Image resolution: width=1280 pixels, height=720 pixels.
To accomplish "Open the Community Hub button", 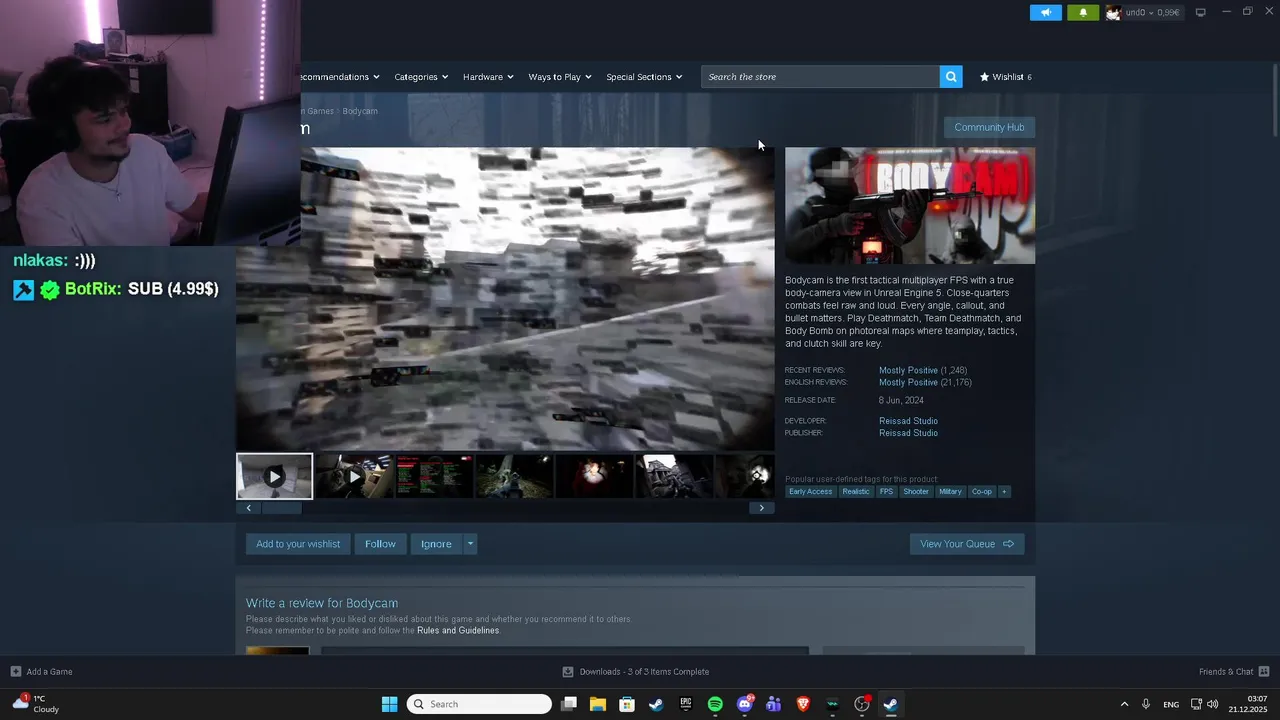I will pyautogui.click(x=989, y=127).
